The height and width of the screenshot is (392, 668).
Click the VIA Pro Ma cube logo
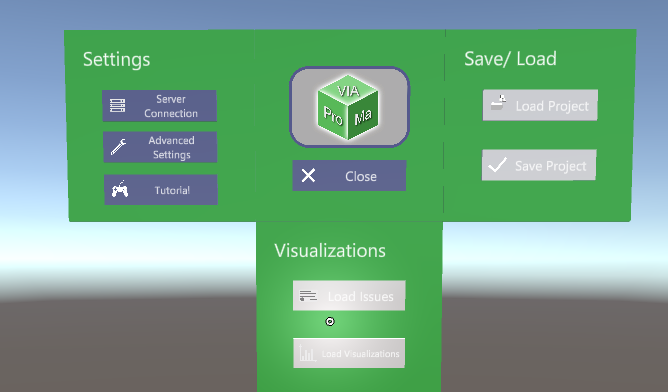coord(349,107)
